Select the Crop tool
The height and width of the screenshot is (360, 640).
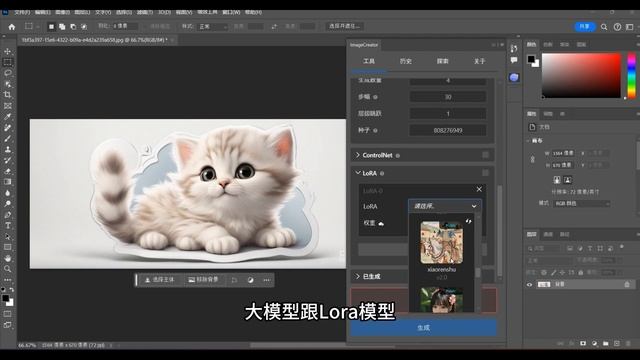click(x=8, y=95)
